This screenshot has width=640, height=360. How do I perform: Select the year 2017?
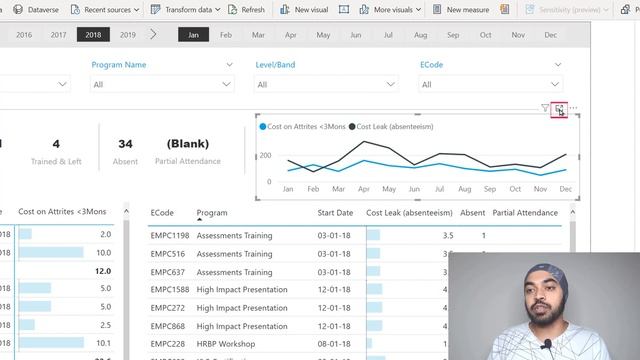(58, 35)
